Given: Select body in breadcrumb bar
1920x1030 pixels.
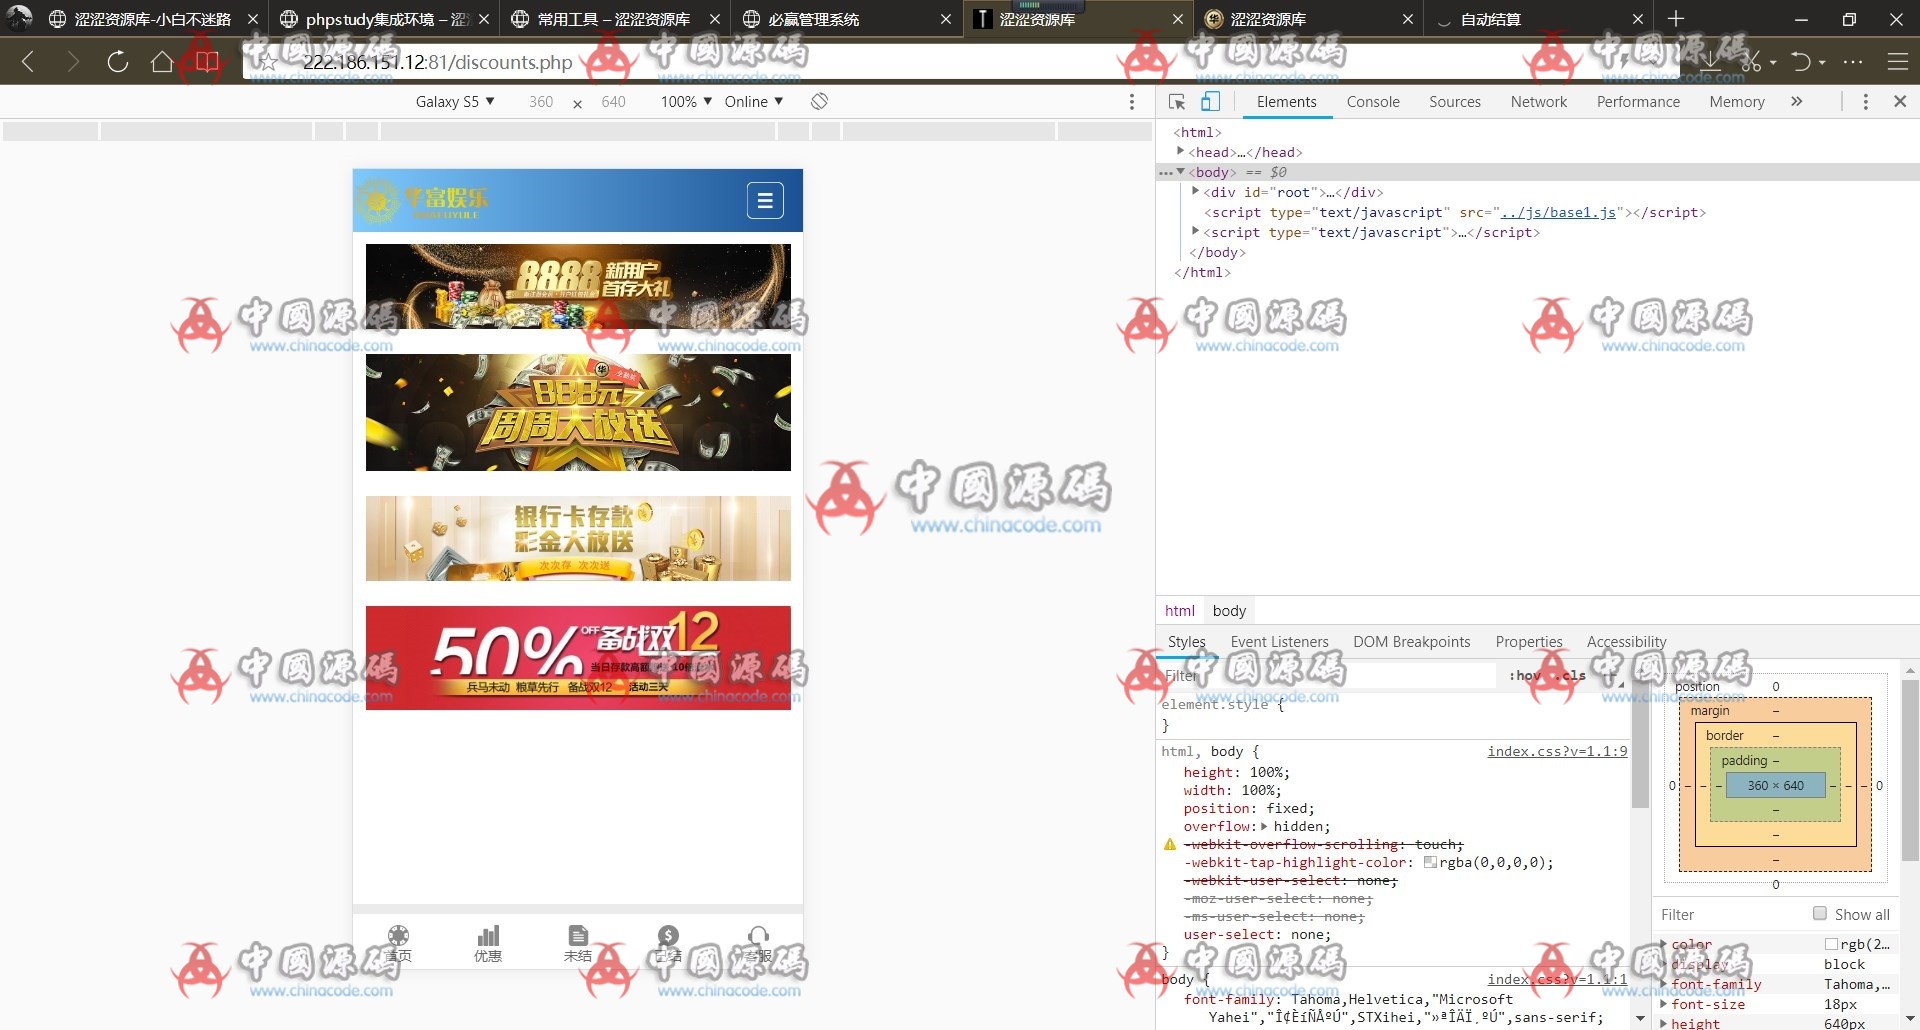Looking at the screenshot, I should (1229, 610).
